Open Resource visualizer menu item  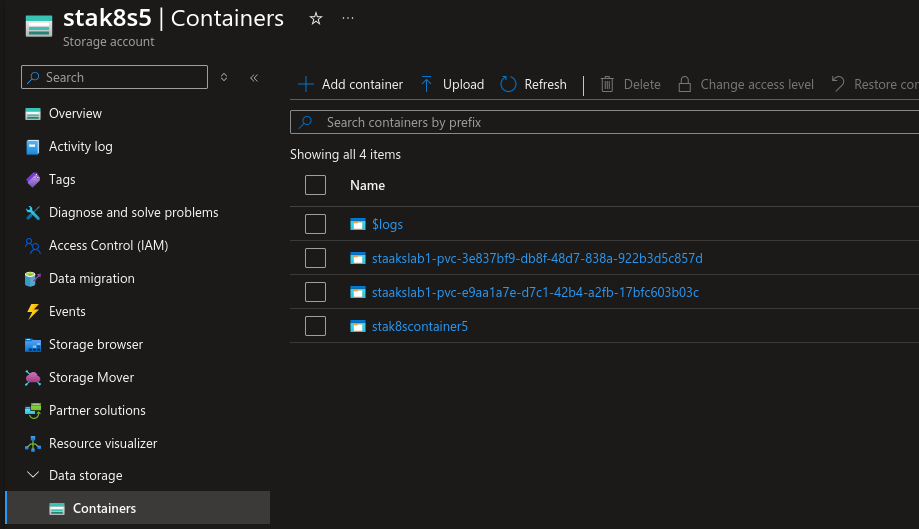[x=103, y=443]
